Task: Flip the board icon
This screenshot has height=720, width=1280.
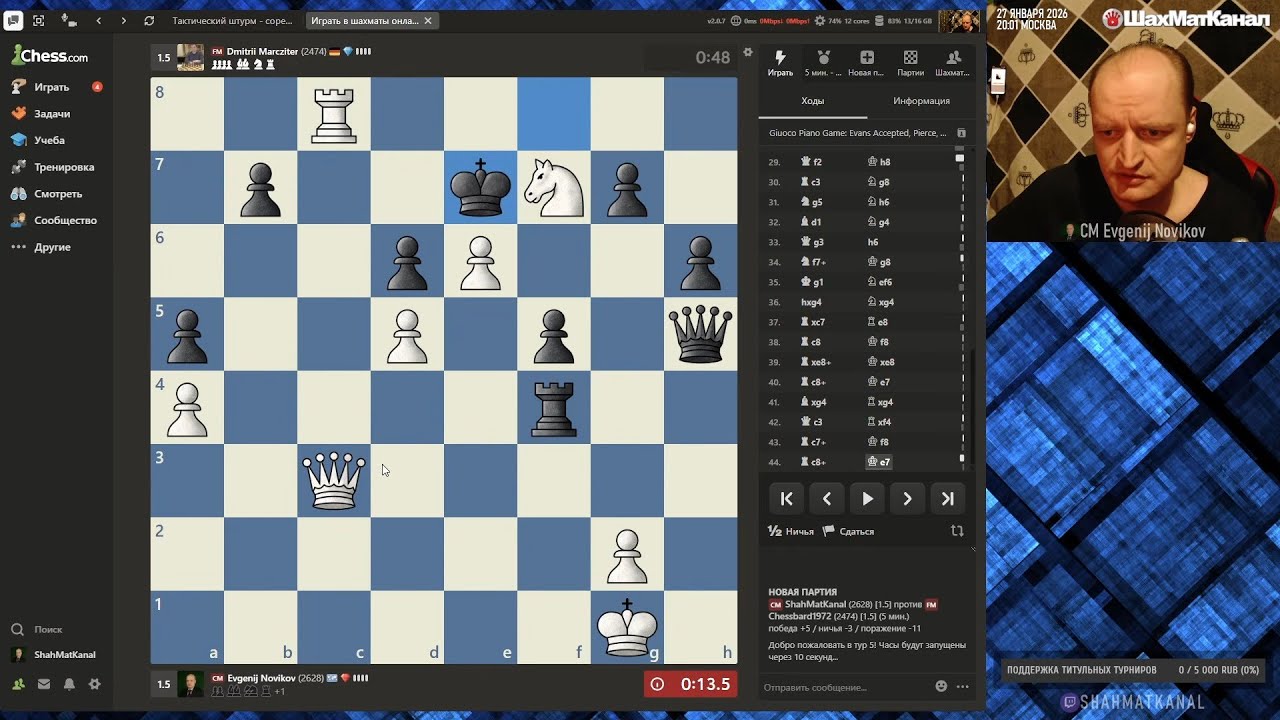Action: [x=957, y=531]
